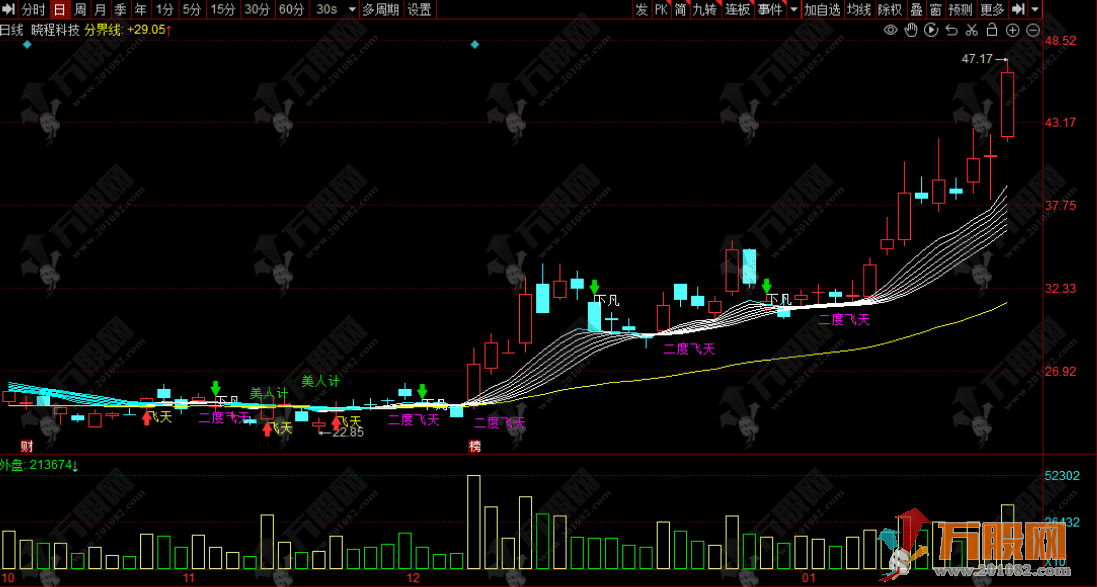Switch to the 周 weekly period tab
The width and height of the screenshot is (1097, 587).
pos(79,9)
